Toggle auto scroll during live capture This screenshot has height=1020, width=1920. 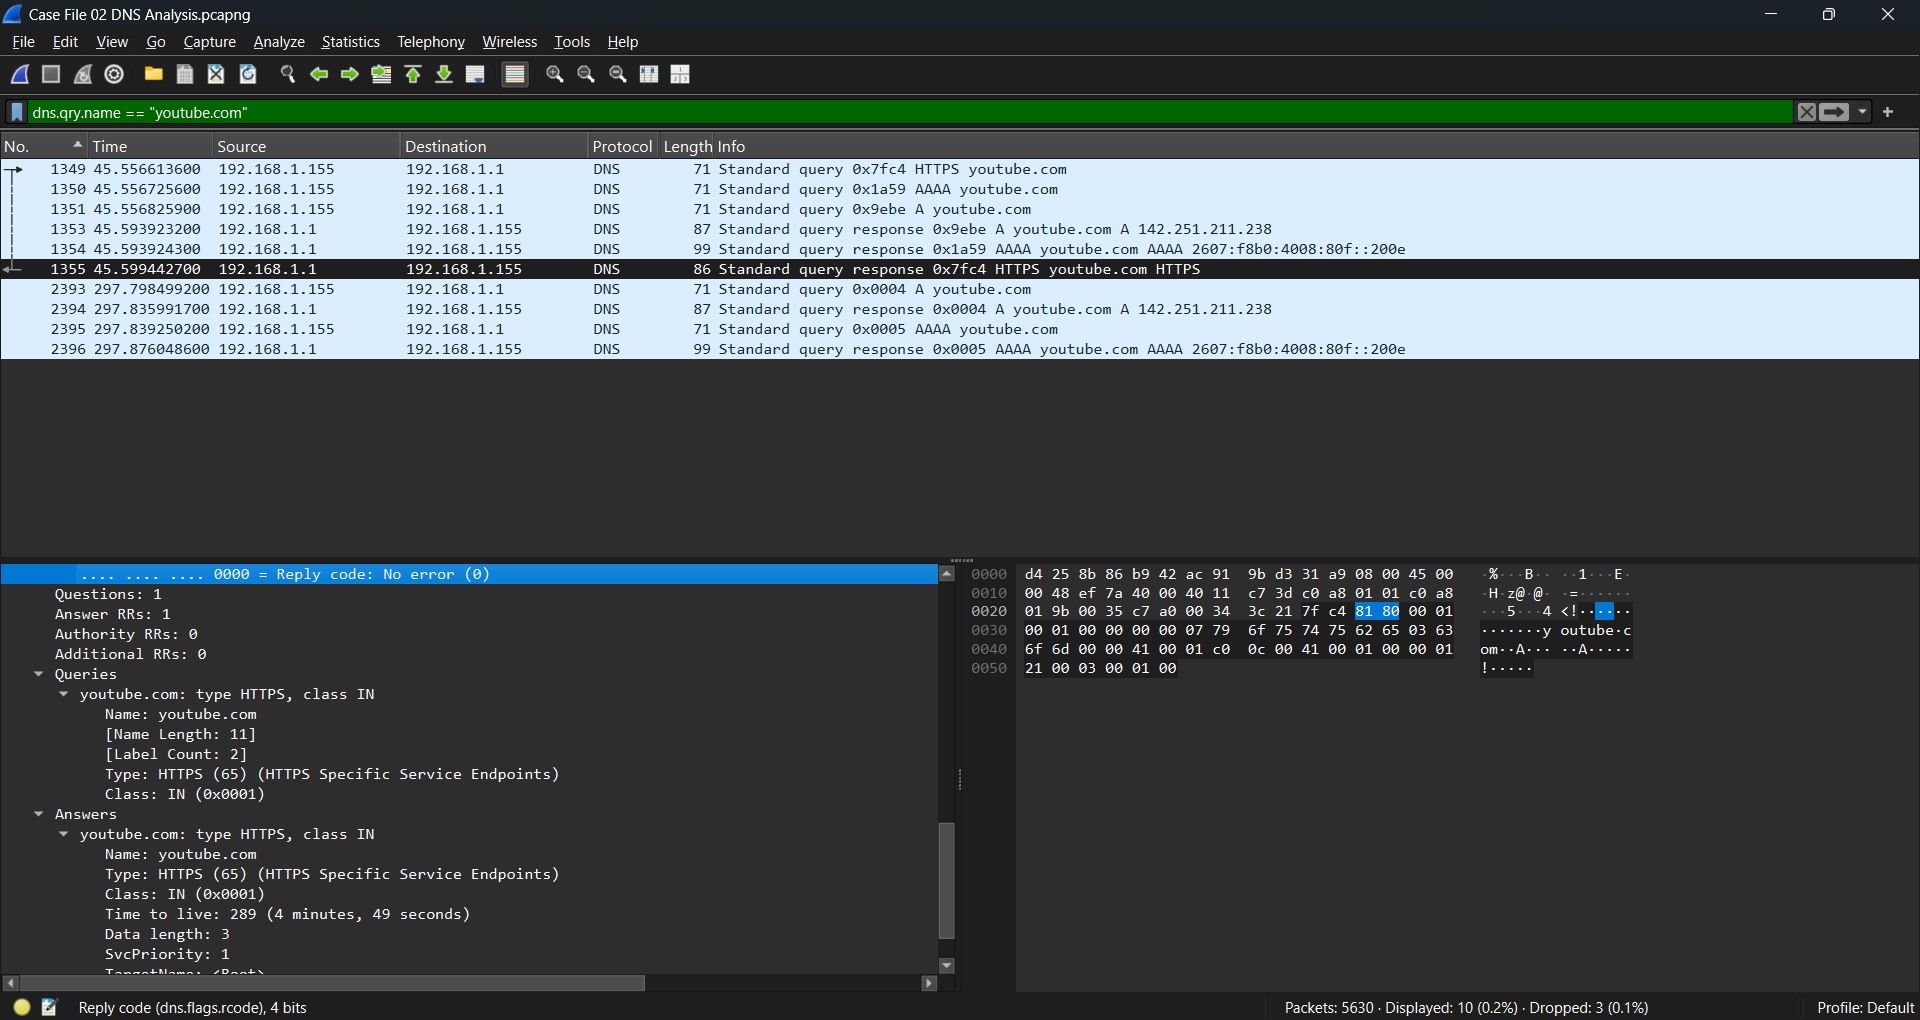pyautogui.click(x=476, y=74)
